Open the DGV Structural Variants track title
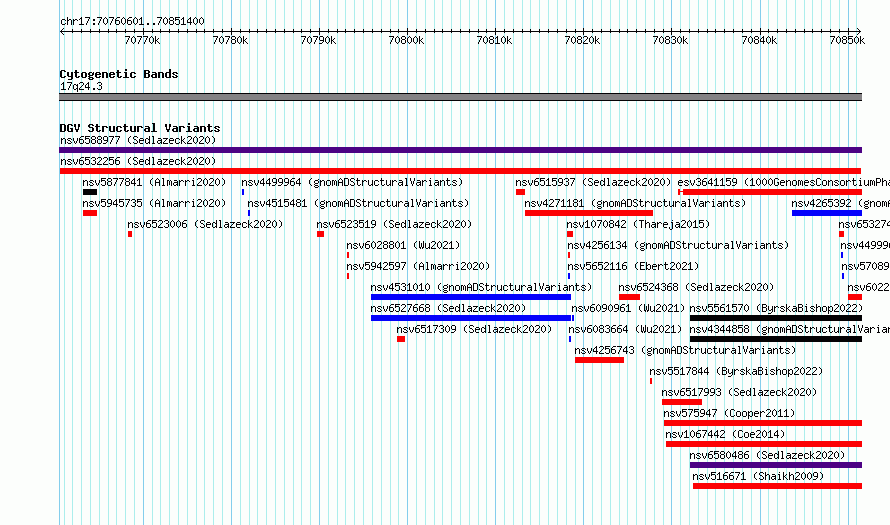This screenshot has height=525, width=890. (x=140, y=128)
